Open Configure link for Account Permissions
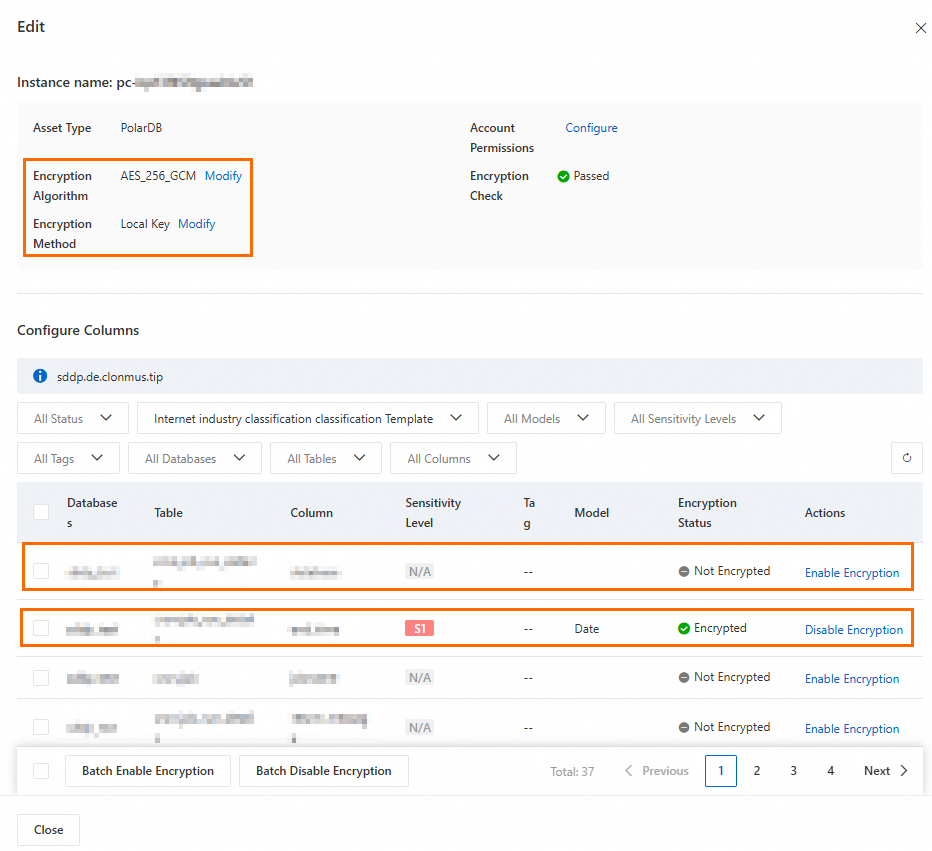 (591, 128)
